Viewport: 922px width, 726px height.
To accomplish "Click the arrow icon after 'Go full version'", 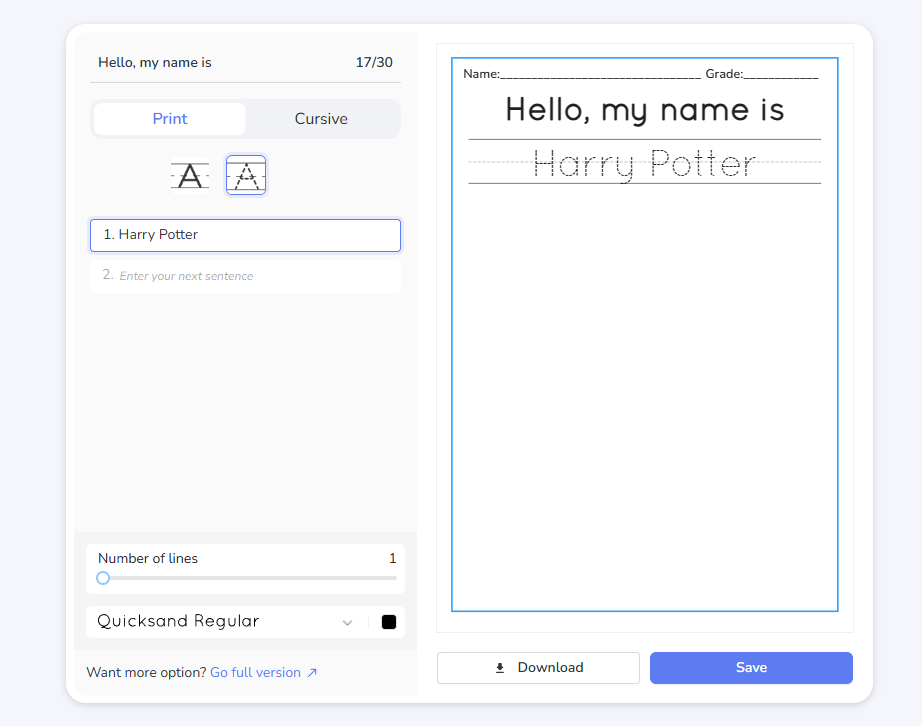I will pyautogui.click(x=312, y=673).
